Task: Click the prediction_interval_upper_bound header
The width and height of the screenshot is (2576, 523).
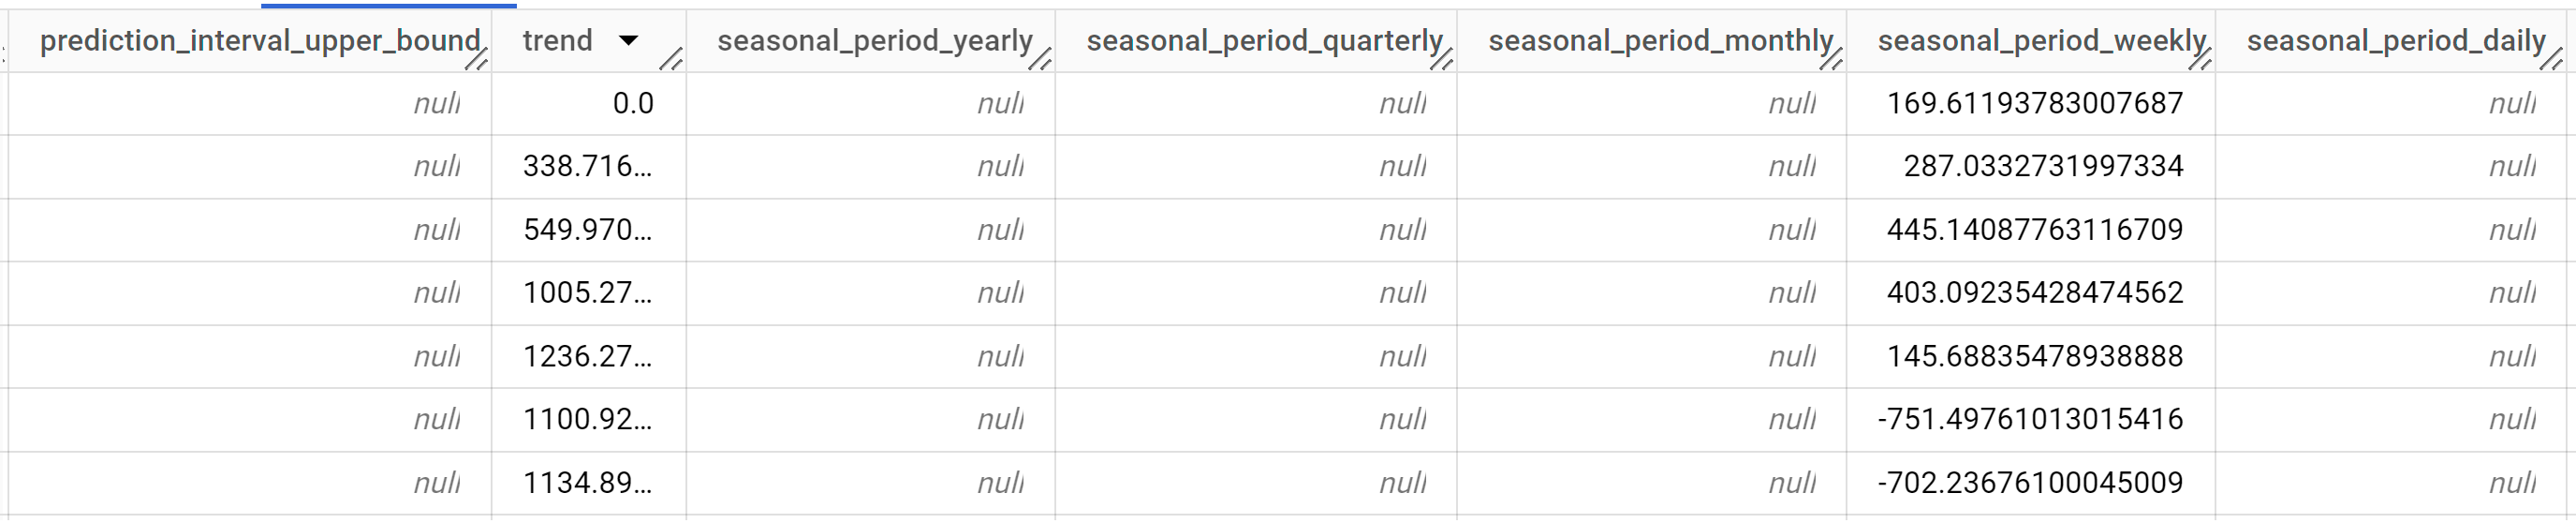Action: pos(260,41)
